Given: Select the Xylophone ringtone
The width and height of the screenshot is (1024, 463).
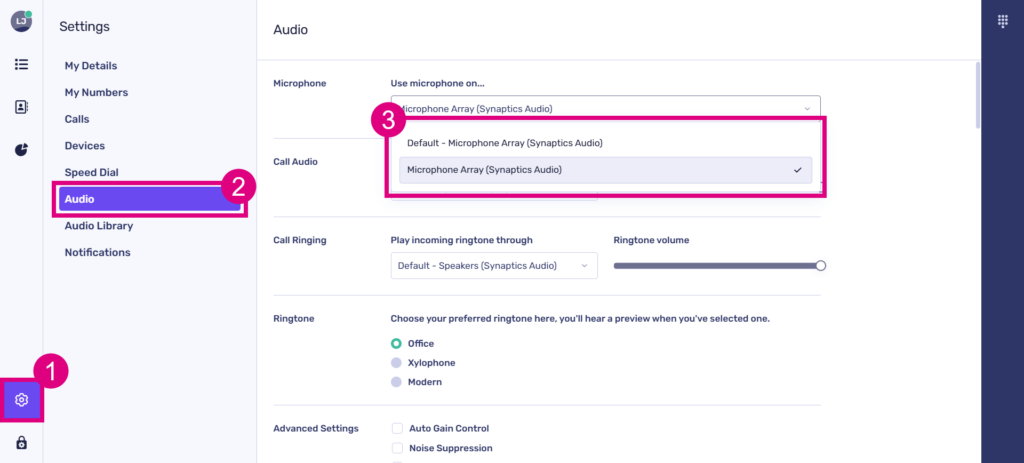Looking at the screenshot, I should [396, 363].
